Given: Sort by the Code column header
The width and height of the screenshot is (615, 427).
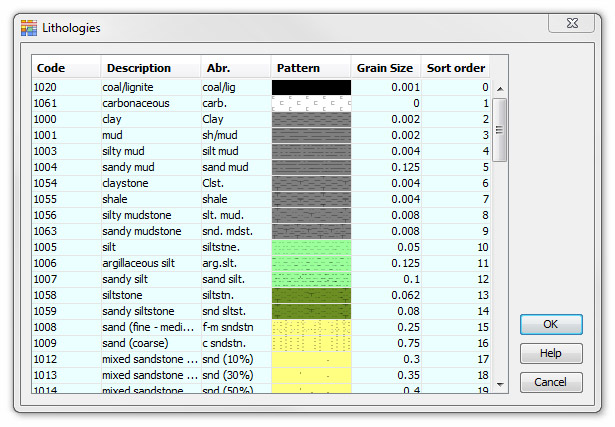Looking at the screenshot, I should coord(66,68).
